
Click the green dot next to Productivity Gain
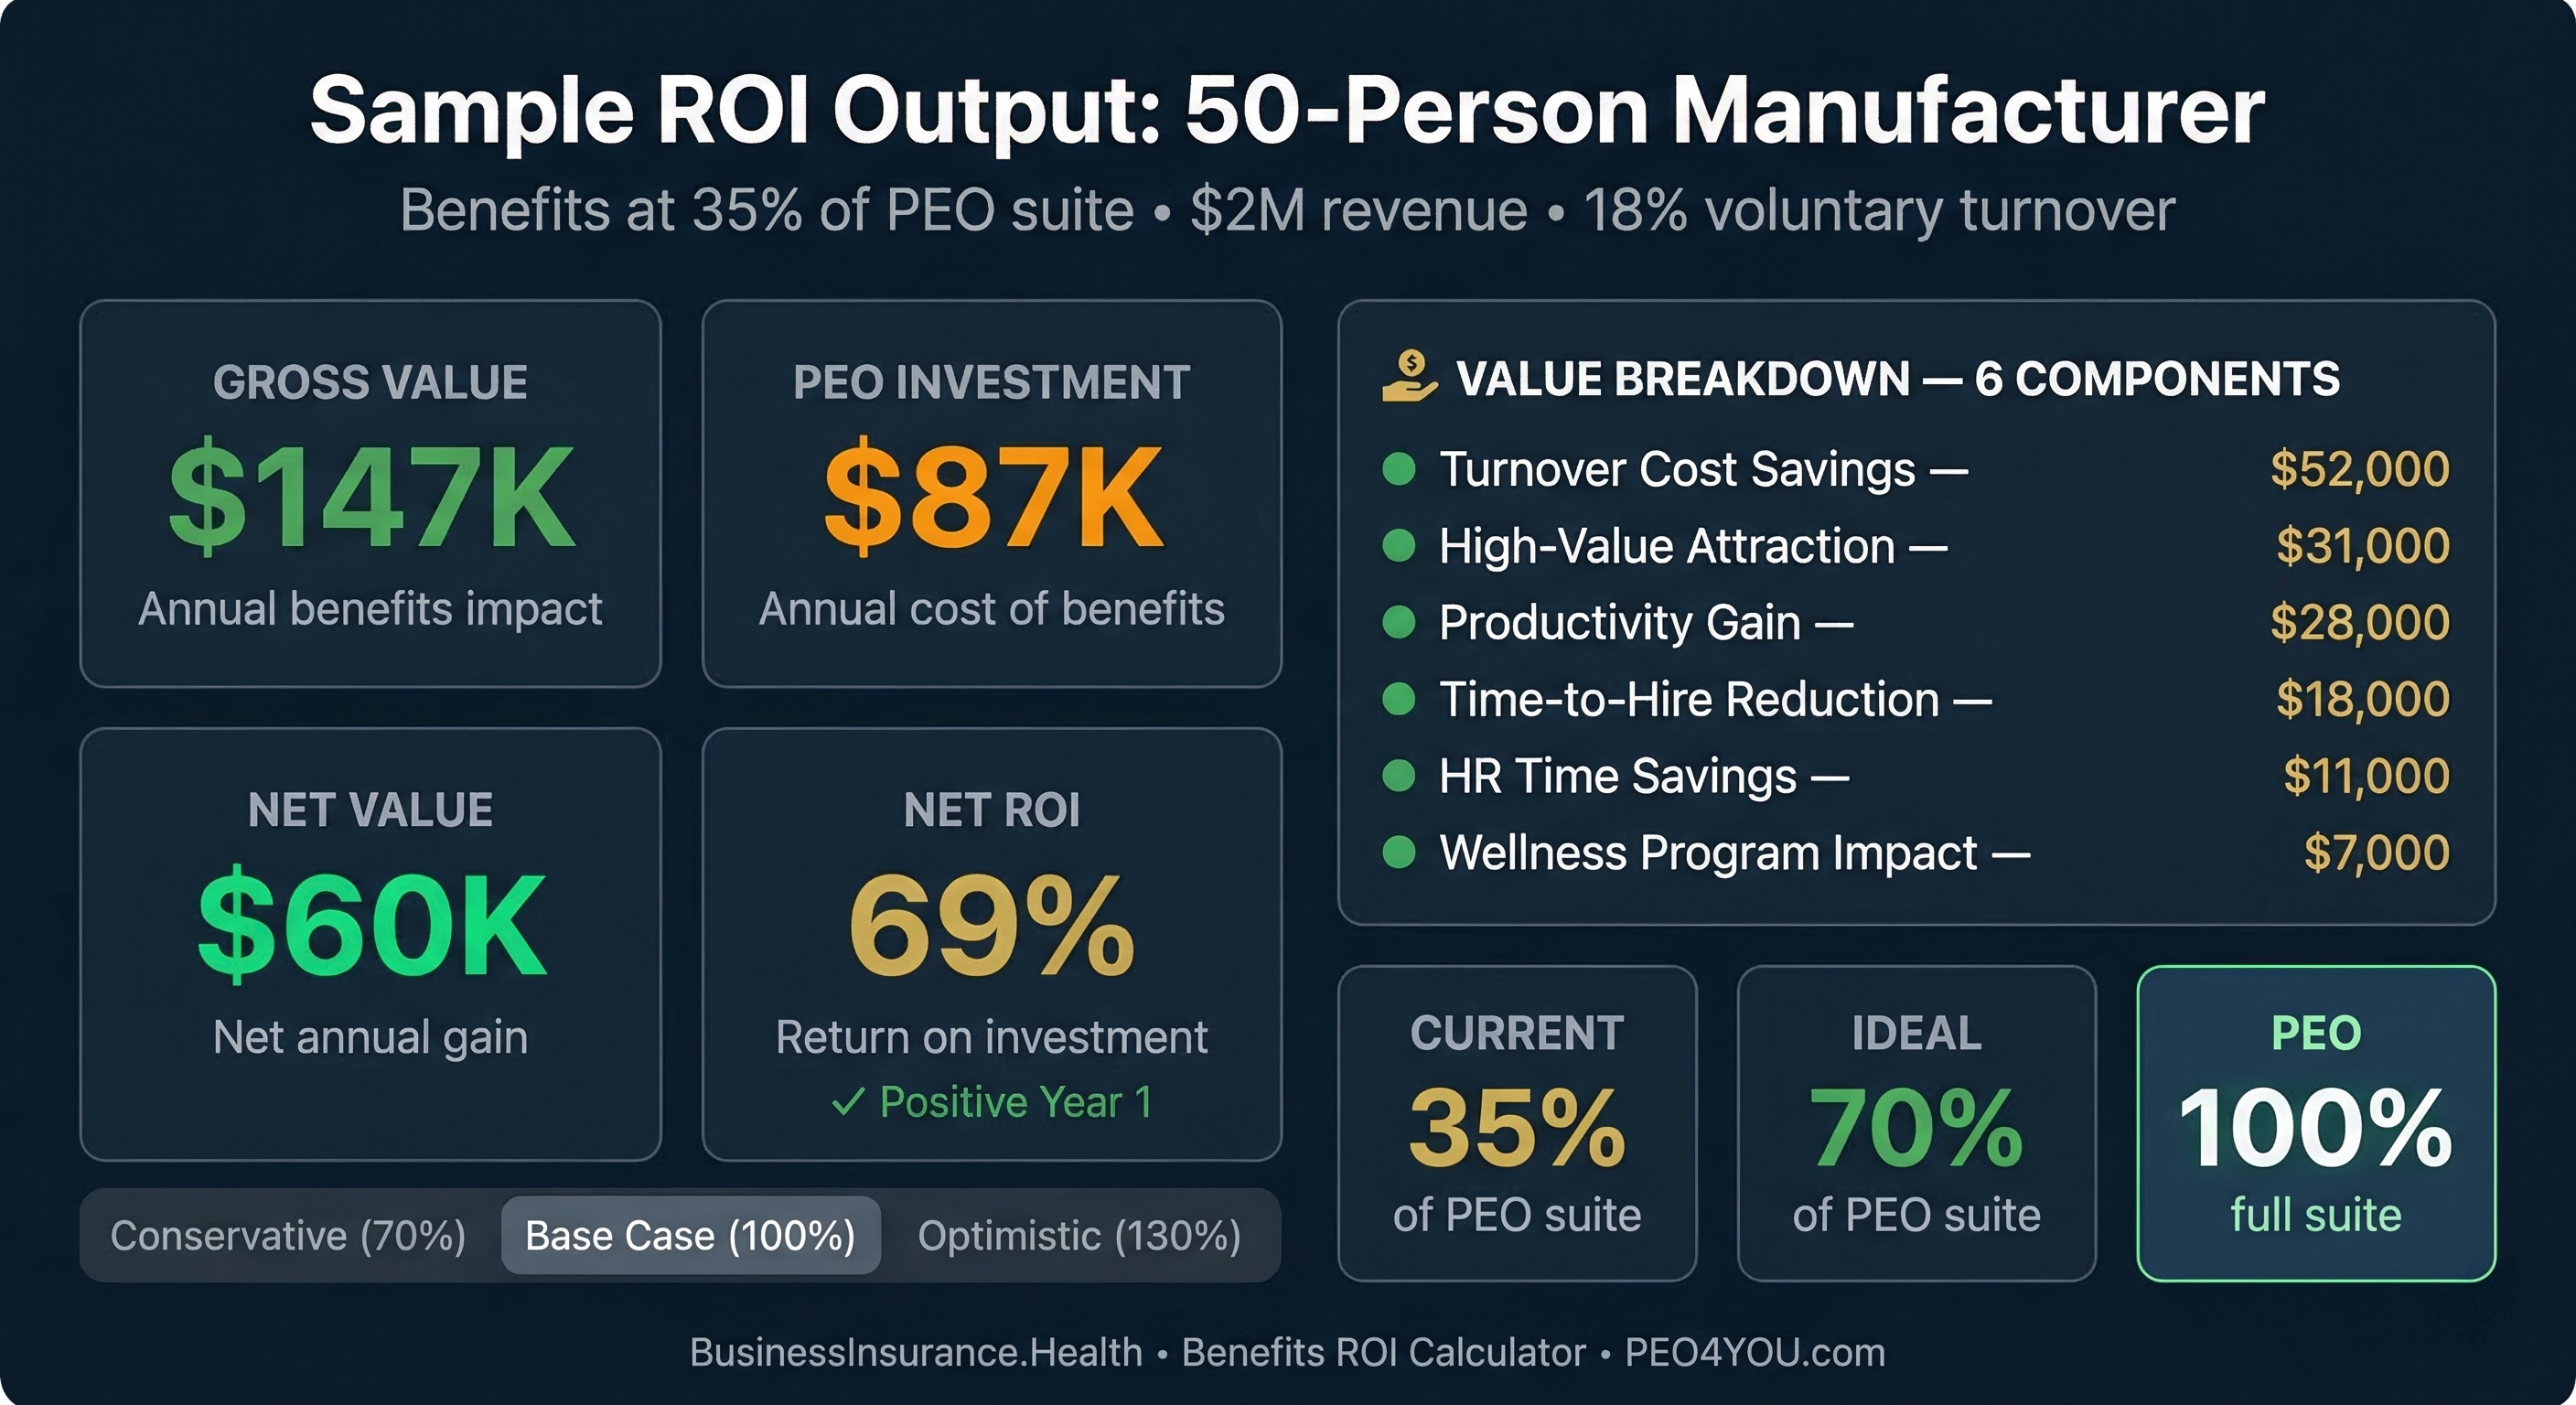click(1398, 622)
